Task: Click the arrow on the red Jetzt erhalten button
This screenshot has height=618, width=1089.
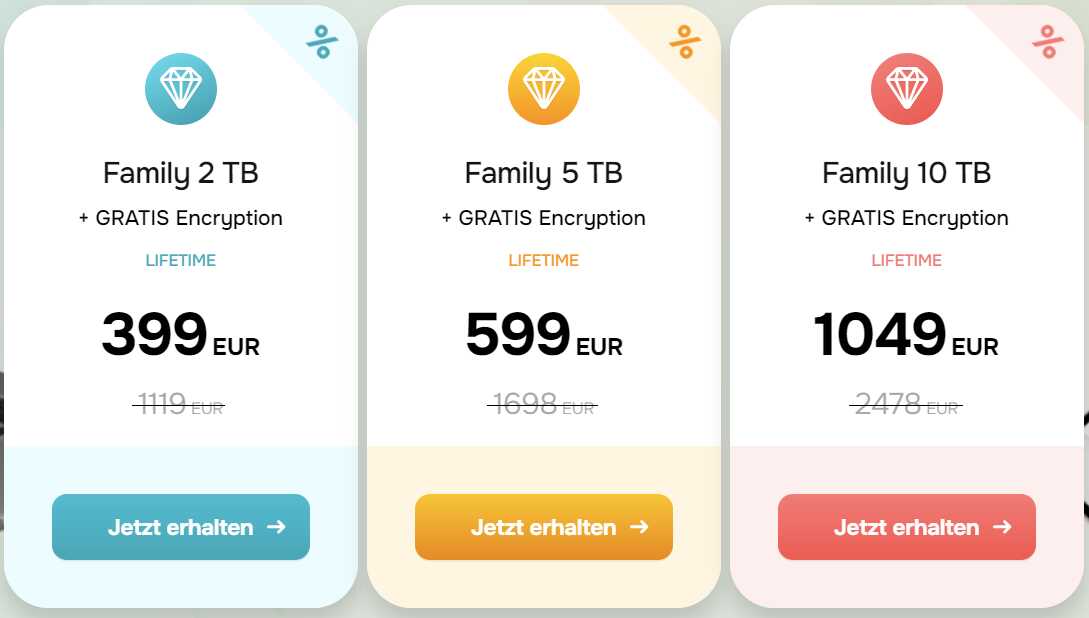Action: [1001, 527]
